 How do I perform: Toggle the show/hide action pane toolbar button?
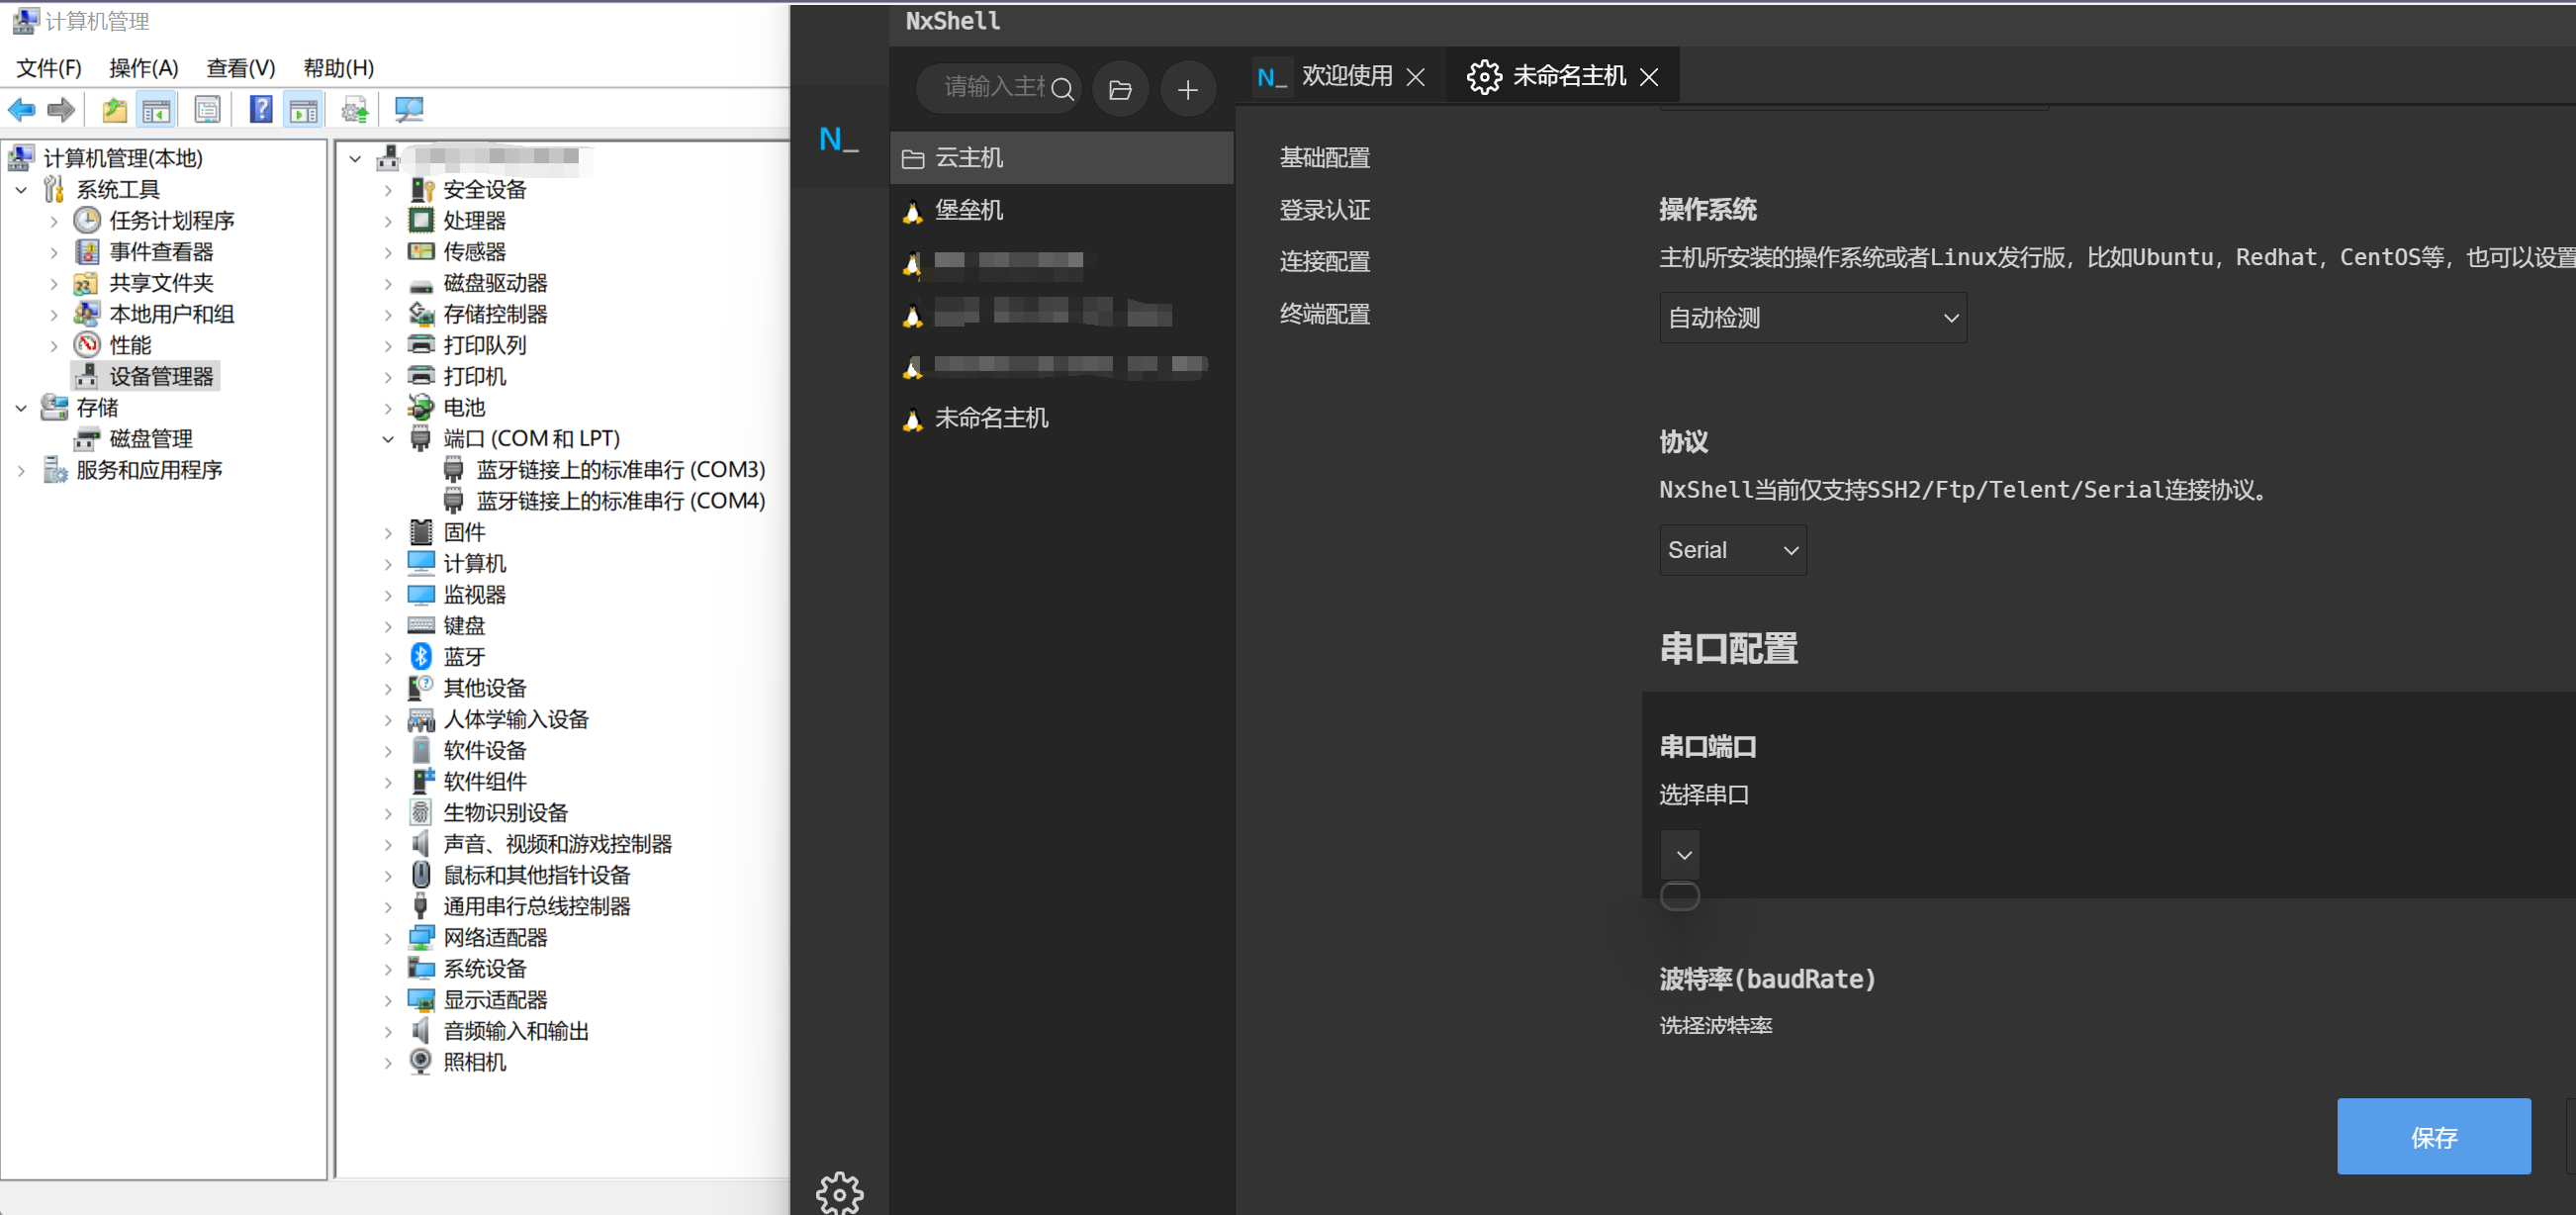pyautogui.click(x=303, y=110)
